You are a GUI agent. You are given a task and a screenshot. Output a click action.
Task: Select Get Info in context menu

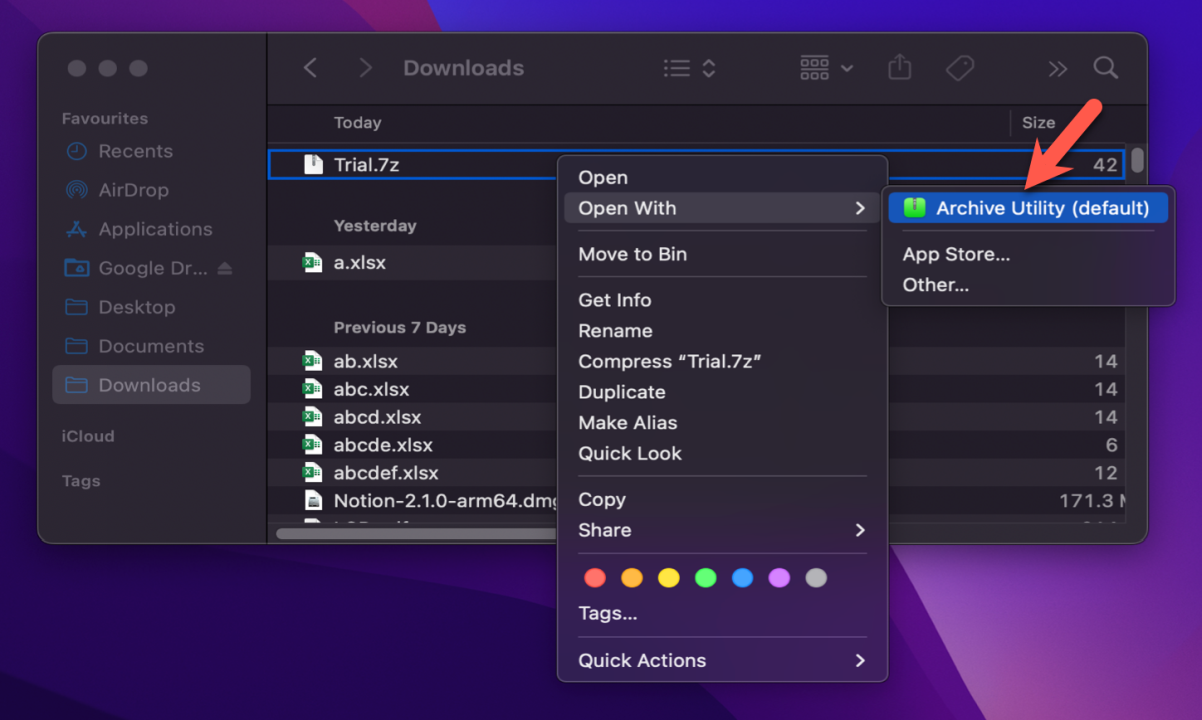coord(614,300)
